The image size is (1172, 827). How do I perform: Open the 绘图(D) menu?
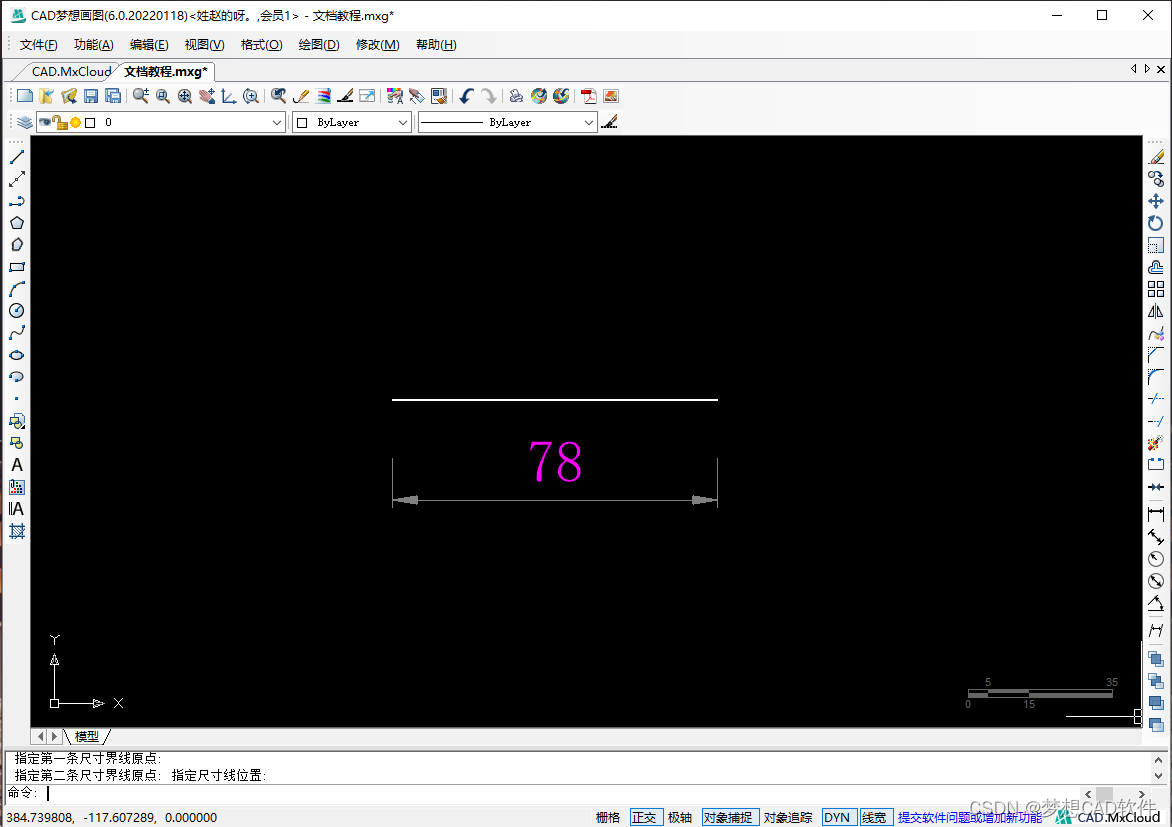(x=319, y=45)
